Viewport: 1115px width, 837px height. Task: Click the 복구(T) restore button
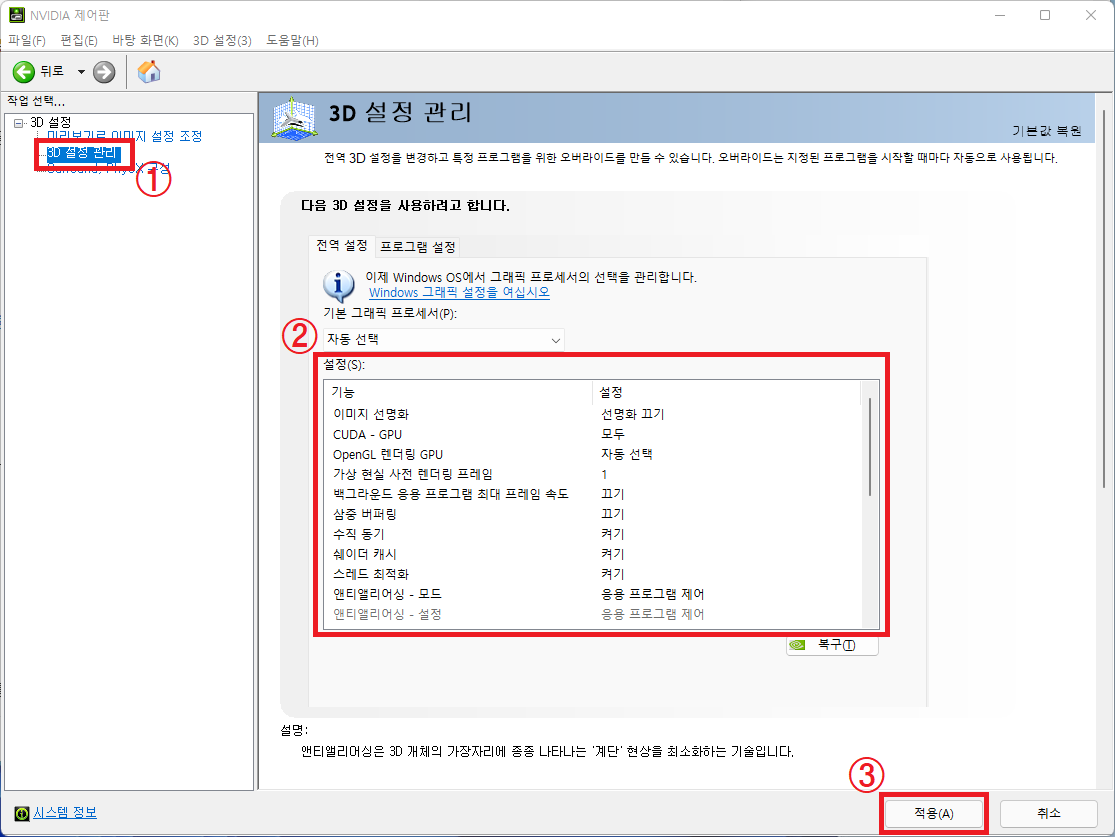click(832, 644)
